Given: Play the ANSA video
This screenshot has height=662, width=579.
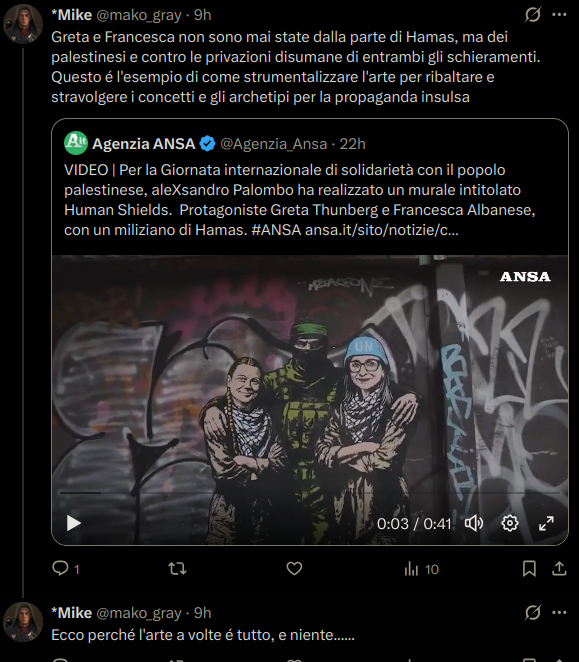Looking at the screenshot, I should [x=73, y=523].
